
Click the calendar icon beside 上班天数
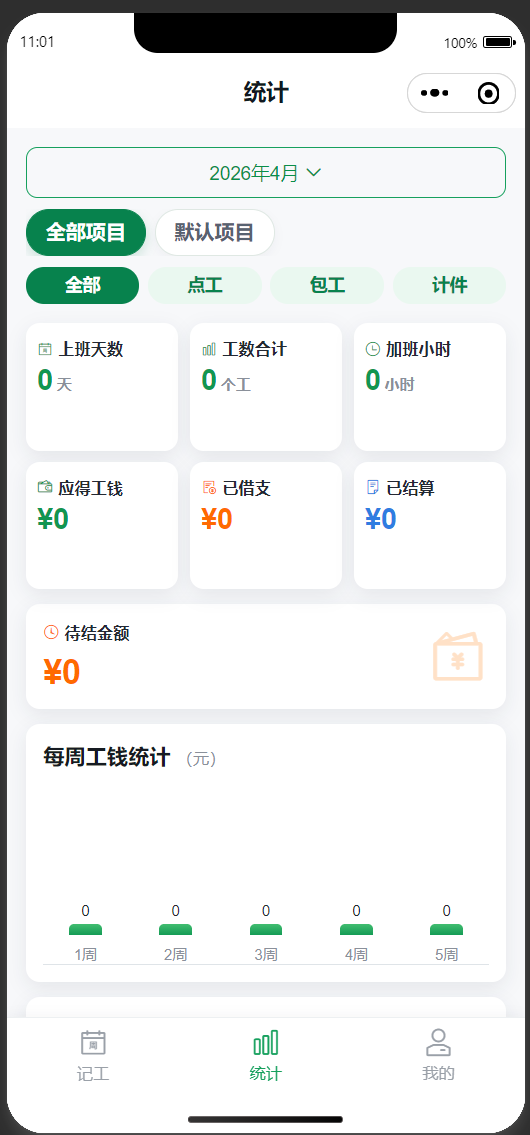tap(45, 350)
